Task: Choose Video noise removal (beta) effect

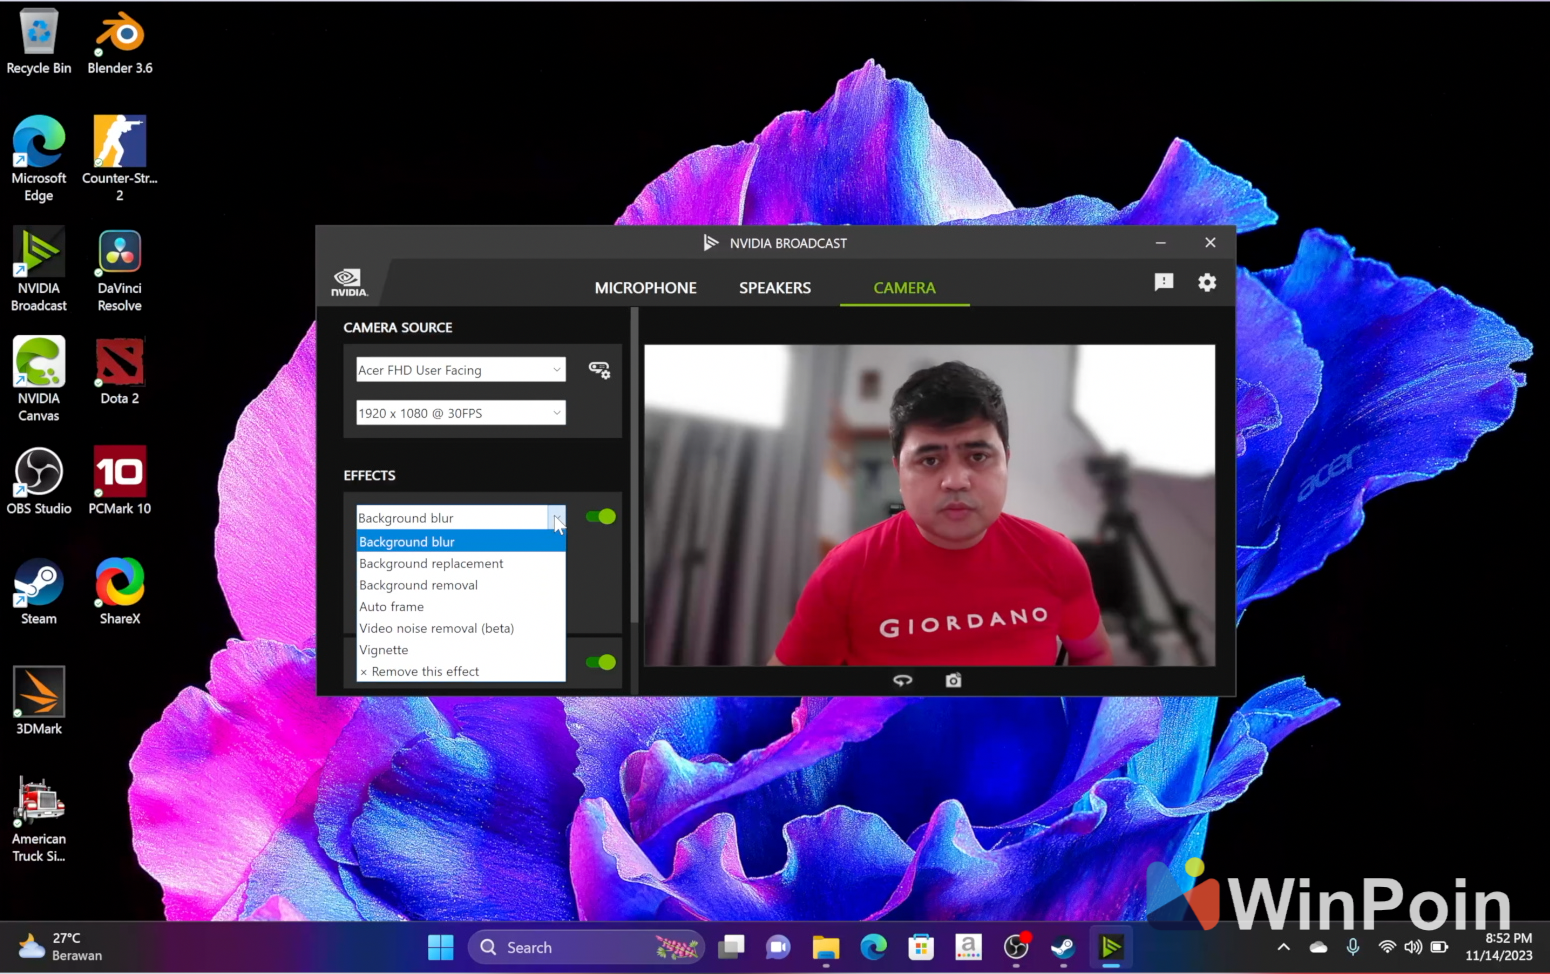Action: pos(461,628)
